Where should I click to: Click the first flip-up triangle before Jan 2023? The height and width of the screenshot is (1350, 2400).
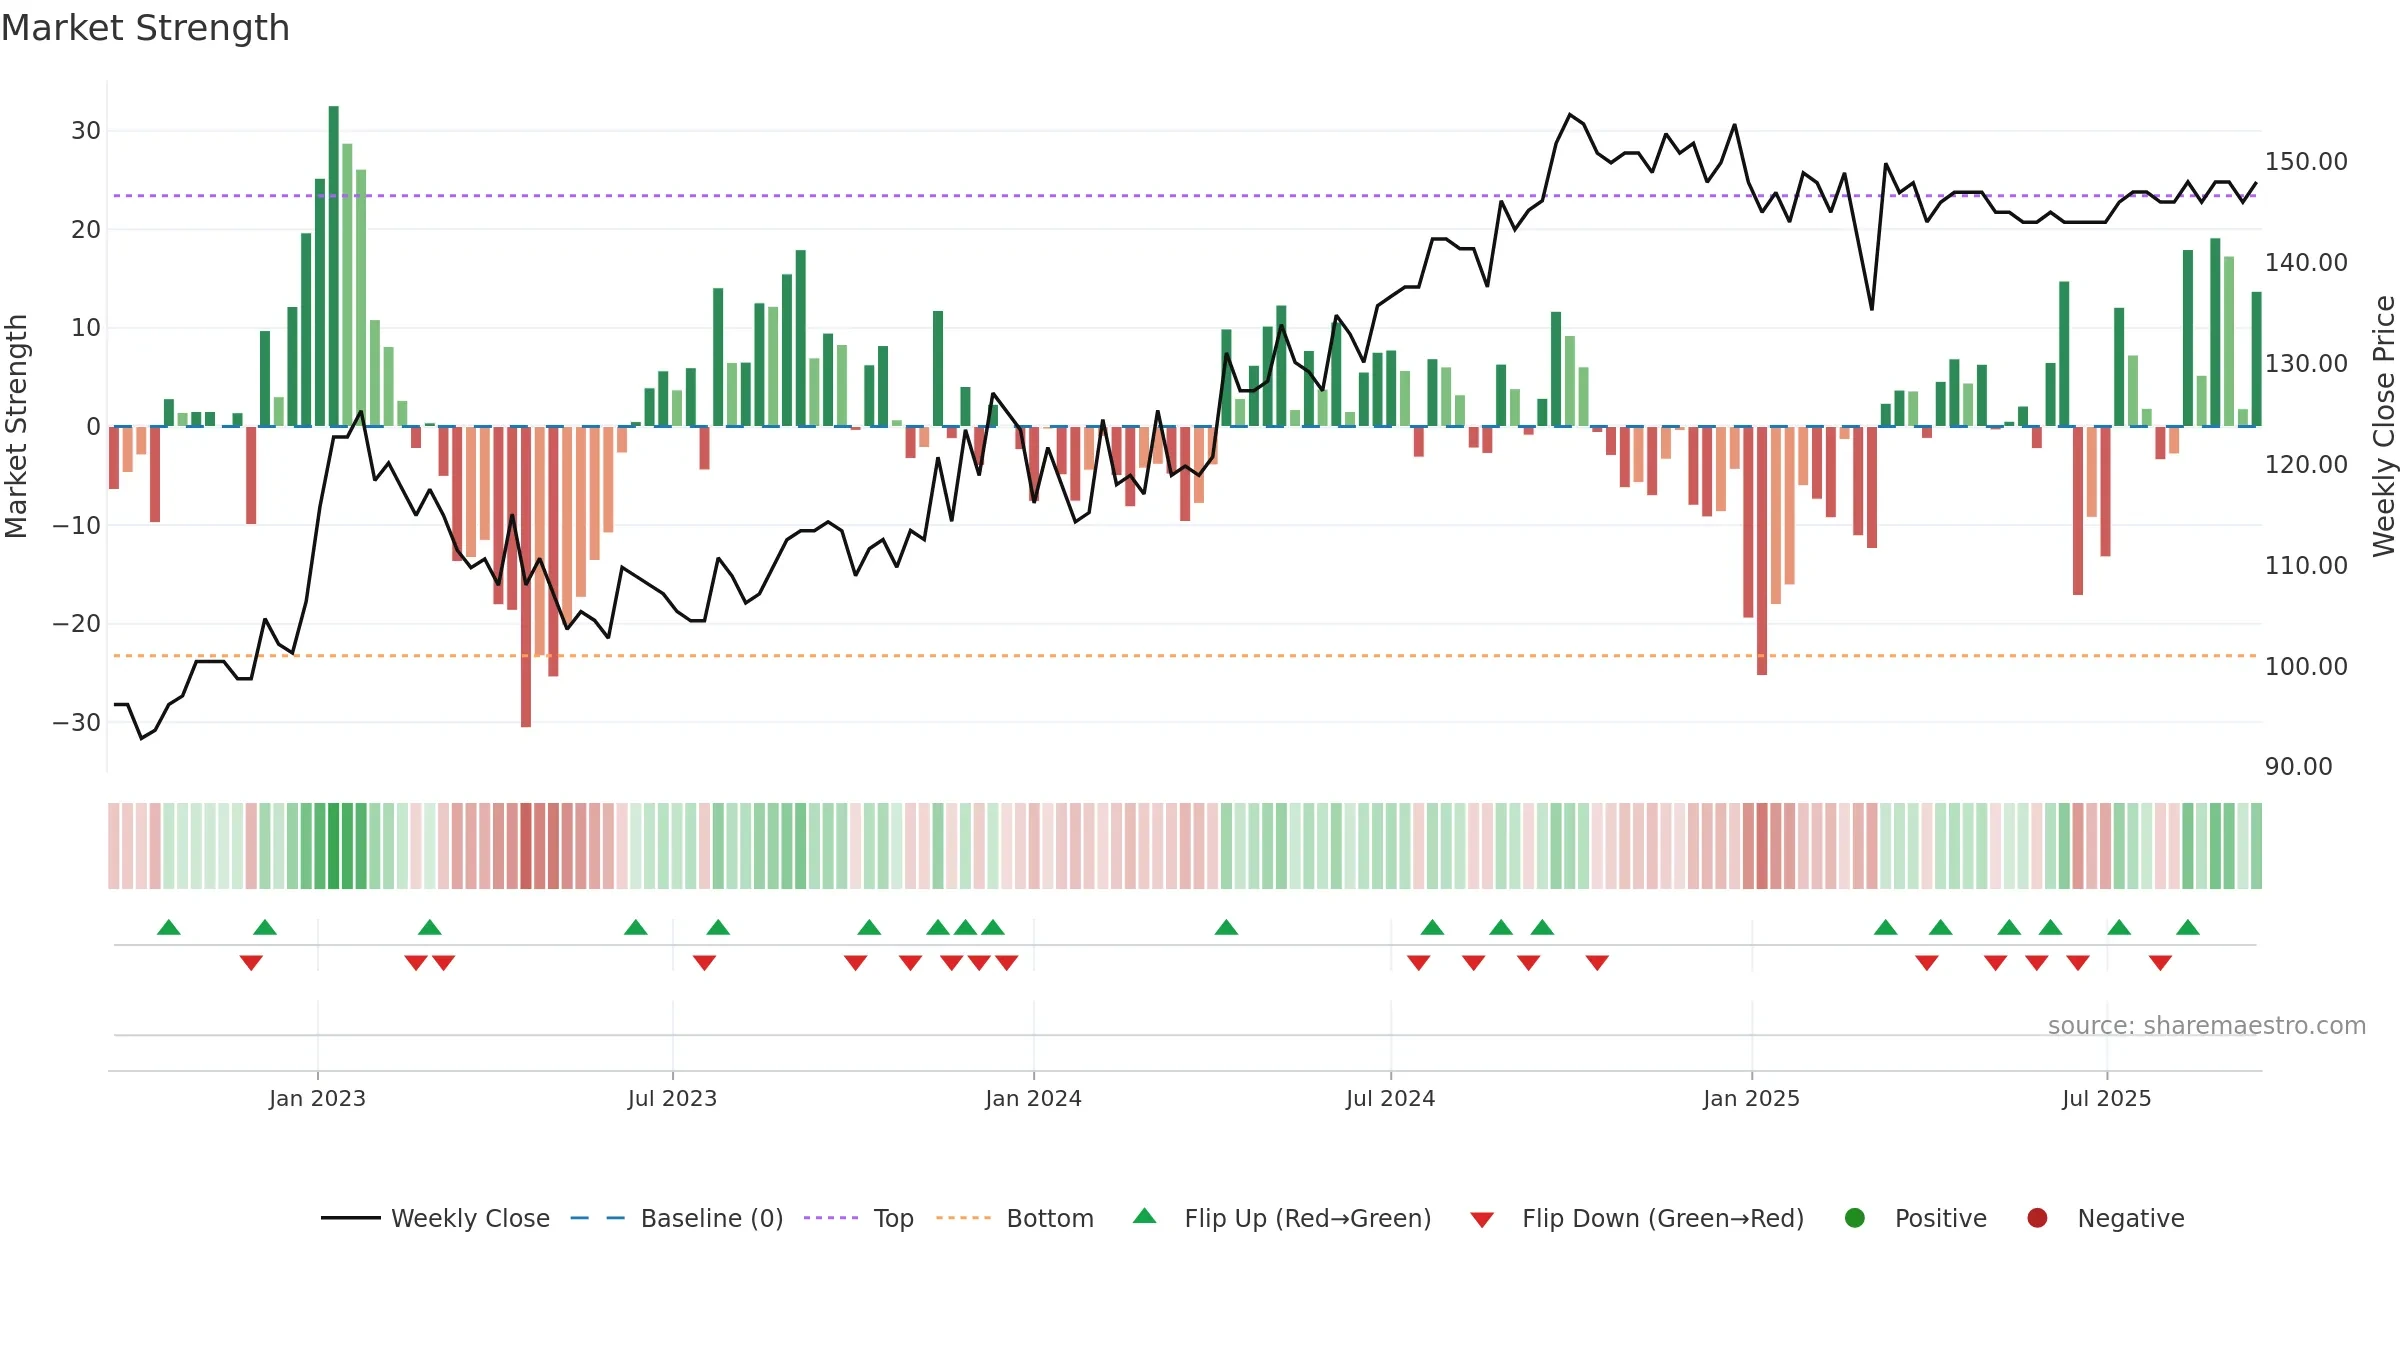click(169, 927)
